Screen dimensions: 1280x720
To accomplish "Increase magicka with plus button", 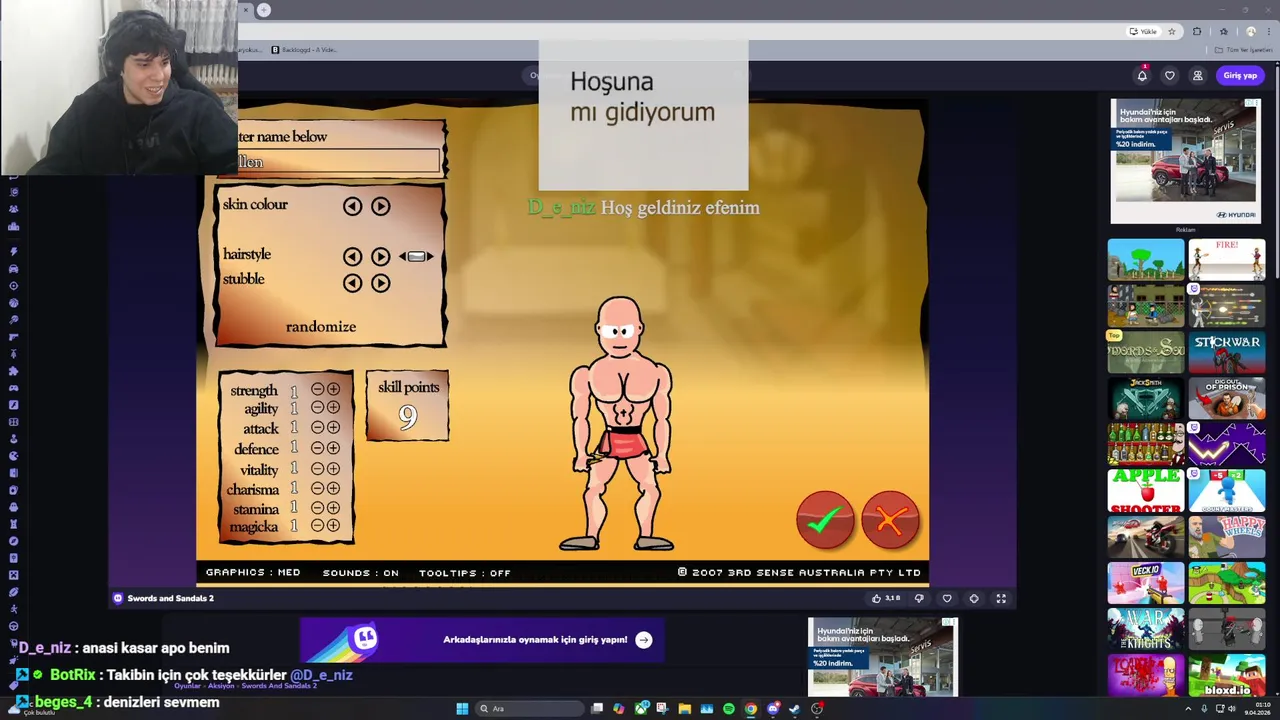I will [333, 525].
